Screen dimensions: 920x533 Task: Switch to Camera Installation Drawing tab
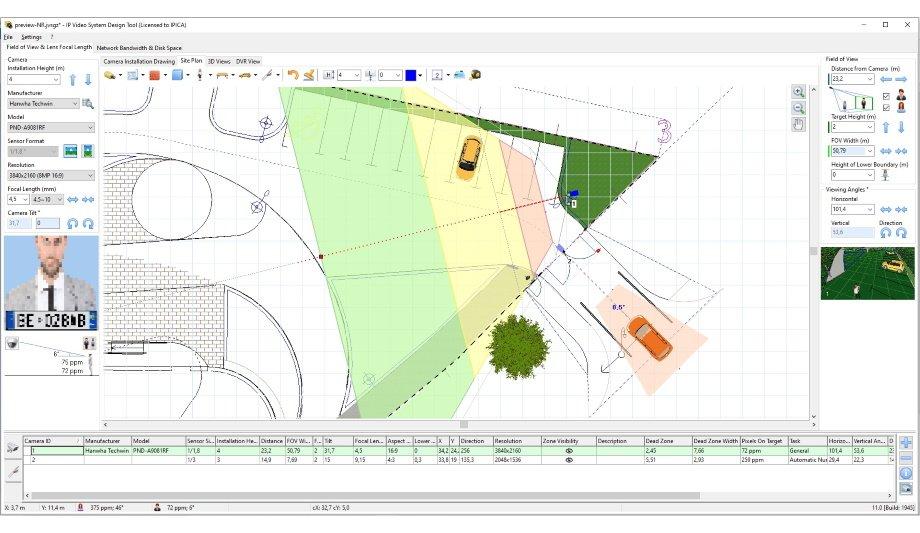pos(139,61)
